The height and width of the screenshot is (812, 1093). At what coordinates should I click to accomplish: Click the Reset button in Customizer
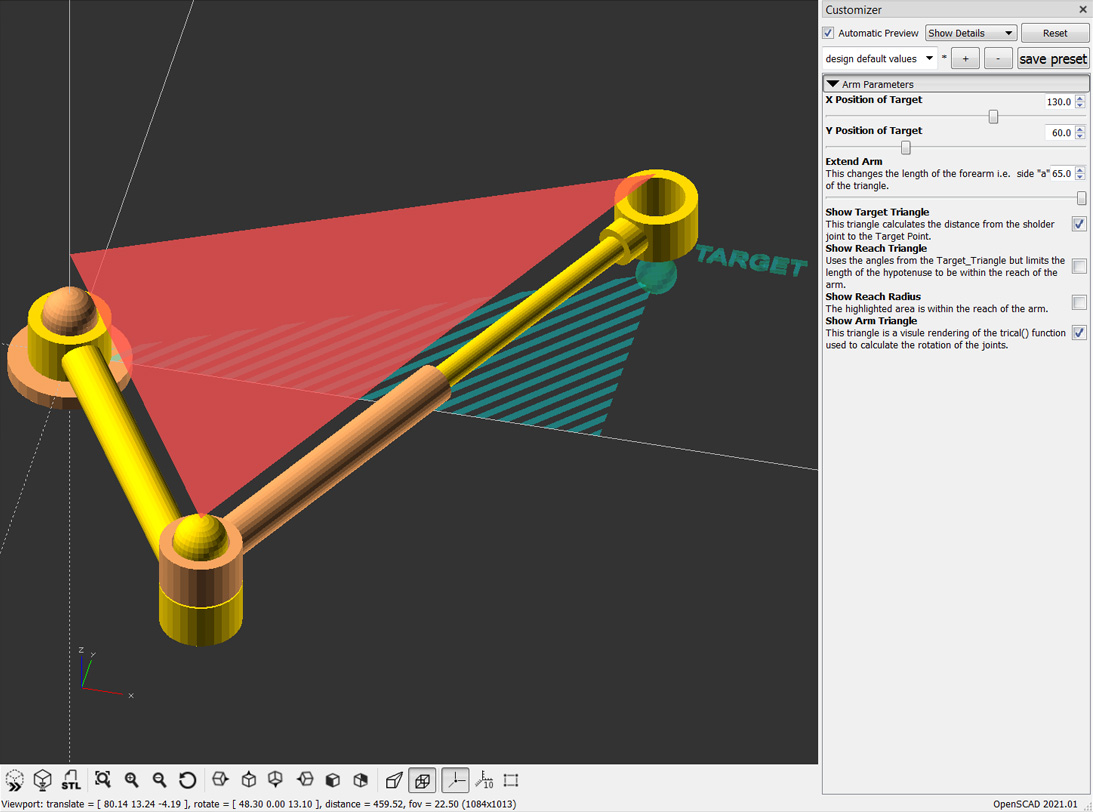coord(1055,32)
